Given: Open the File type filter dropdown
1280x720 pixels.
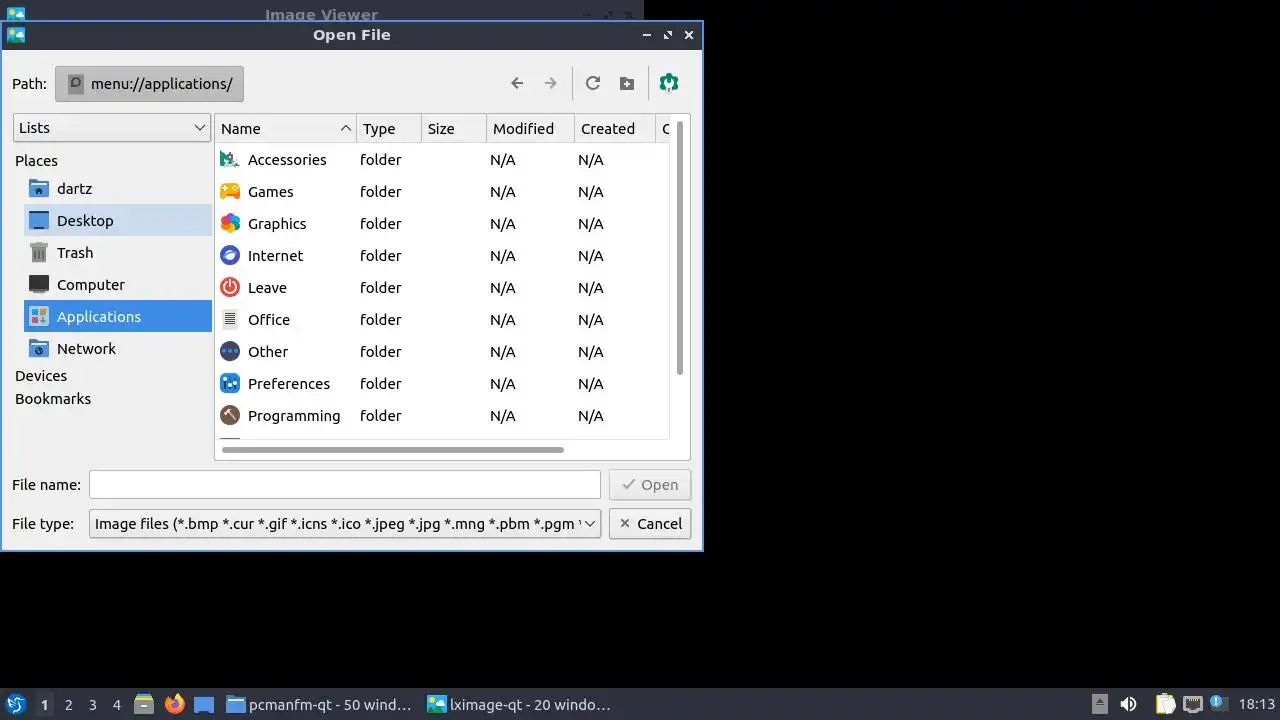Looking at the screenshot, I should tap(345, 523).
